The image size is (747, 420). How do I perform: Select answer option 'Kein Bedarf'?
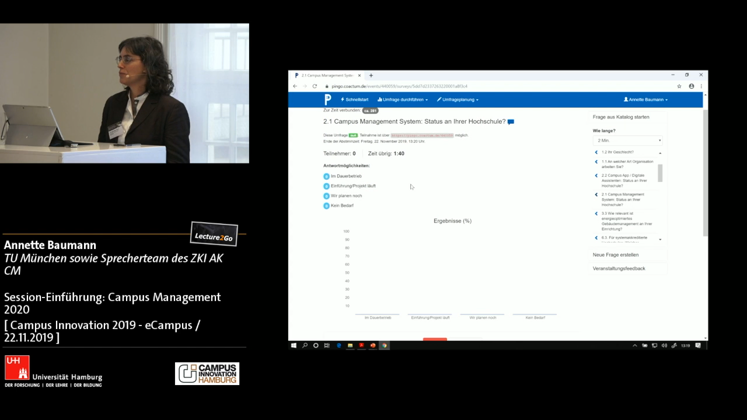coord(326,205)
